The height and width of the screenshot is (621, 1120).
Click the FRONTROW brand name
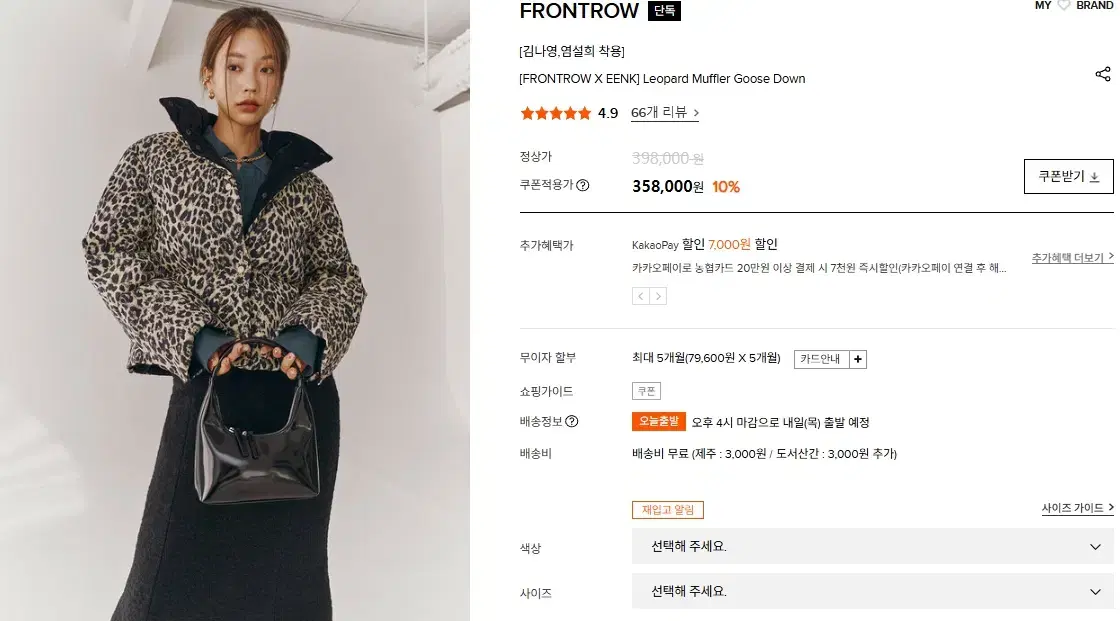click(579, 11)
